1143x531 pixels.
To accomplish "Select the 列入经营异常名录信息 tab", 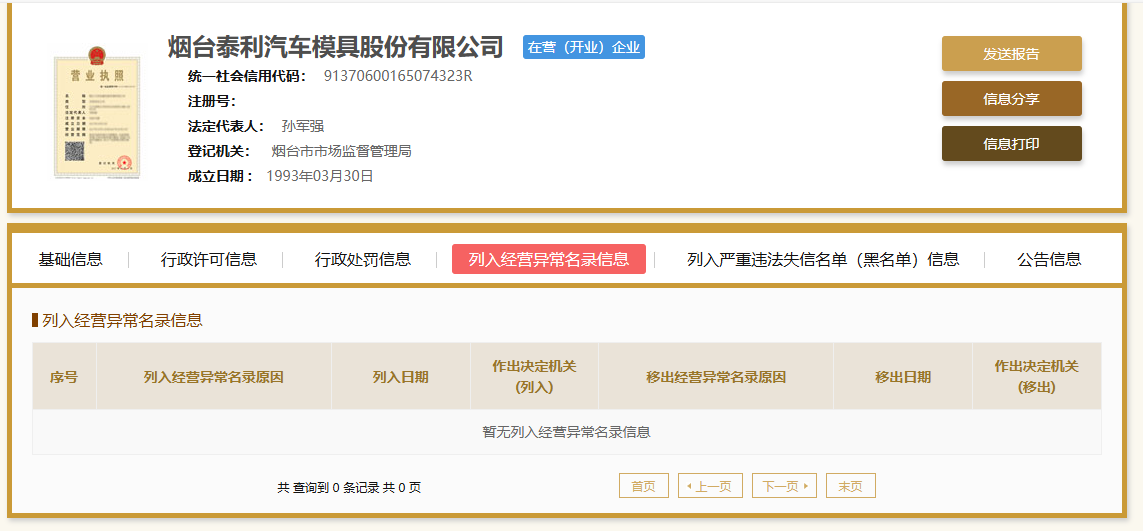I will (x=549, y=259).
